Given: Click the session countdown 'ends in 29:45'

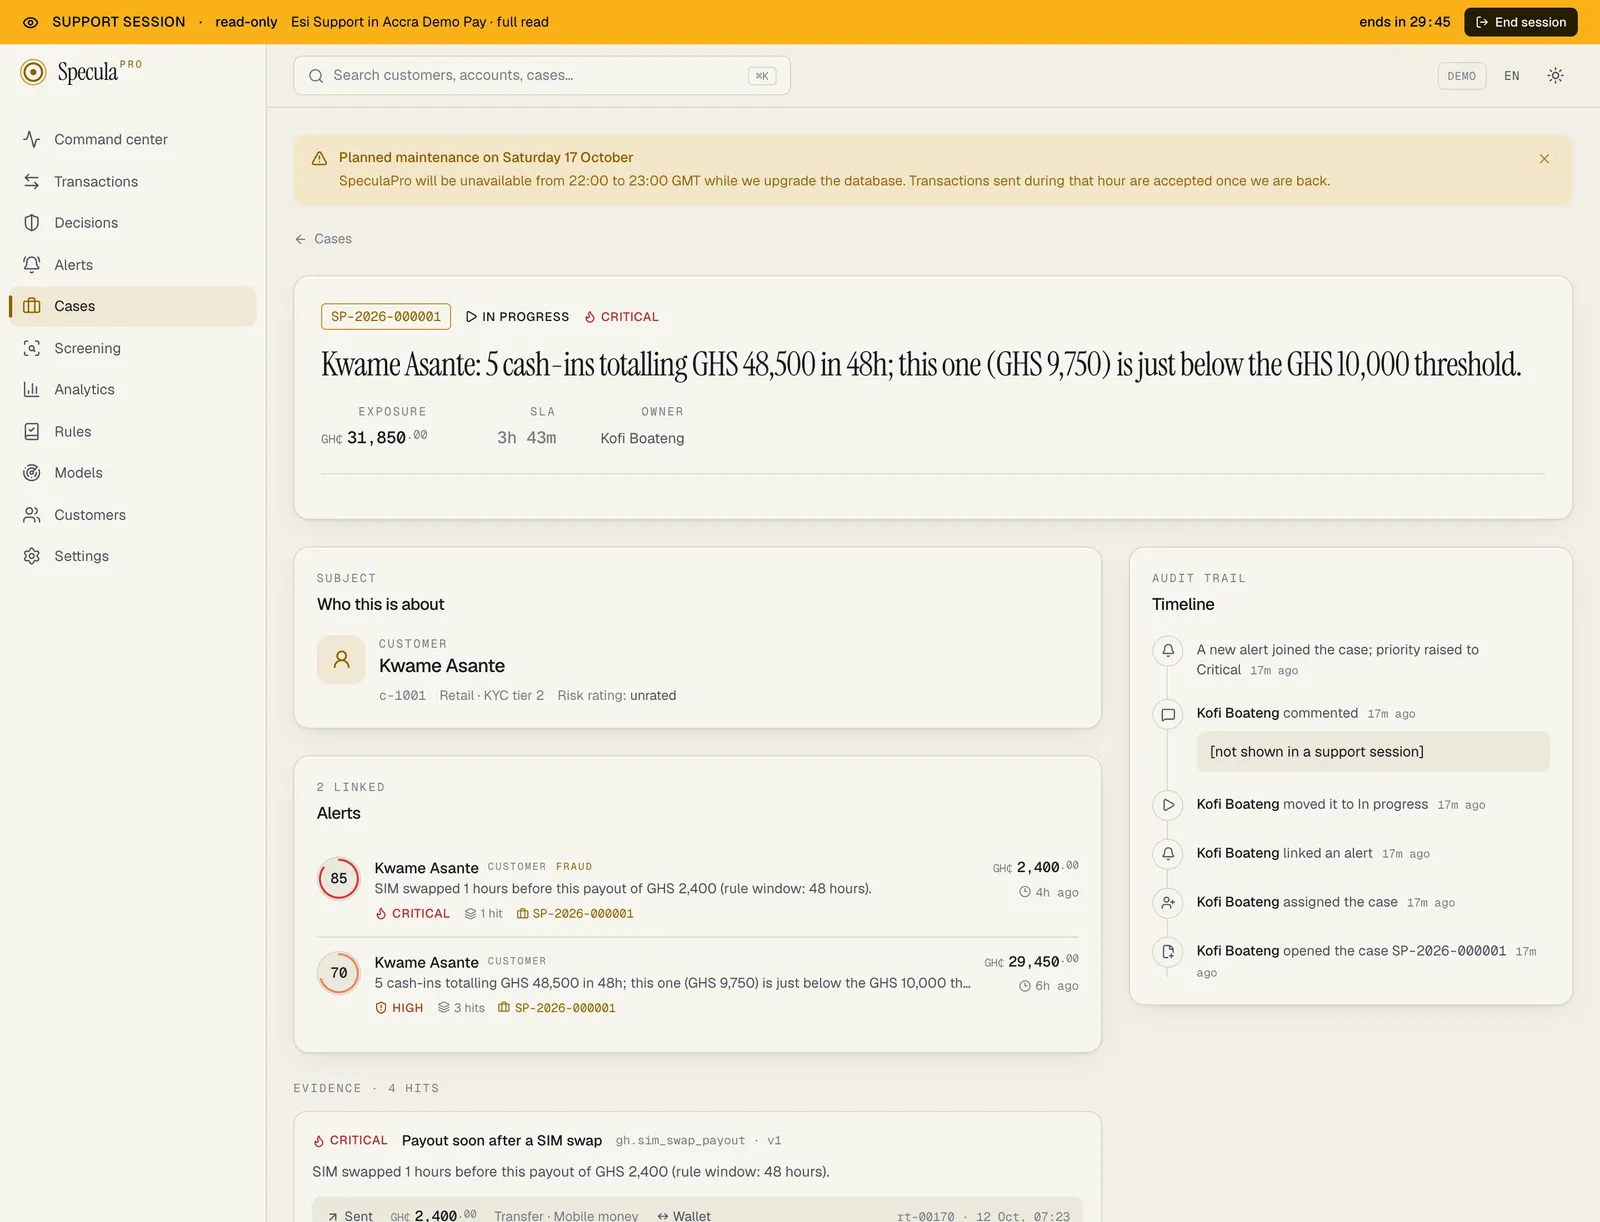Looking at the screenshot, I should click(1404, 22).
